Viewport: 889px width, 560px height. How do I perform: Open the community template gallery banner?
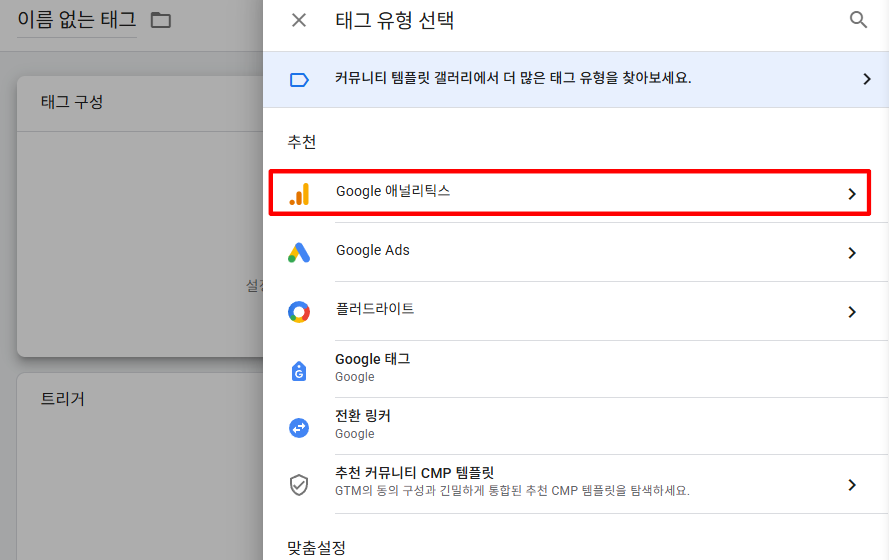(575, 79)
